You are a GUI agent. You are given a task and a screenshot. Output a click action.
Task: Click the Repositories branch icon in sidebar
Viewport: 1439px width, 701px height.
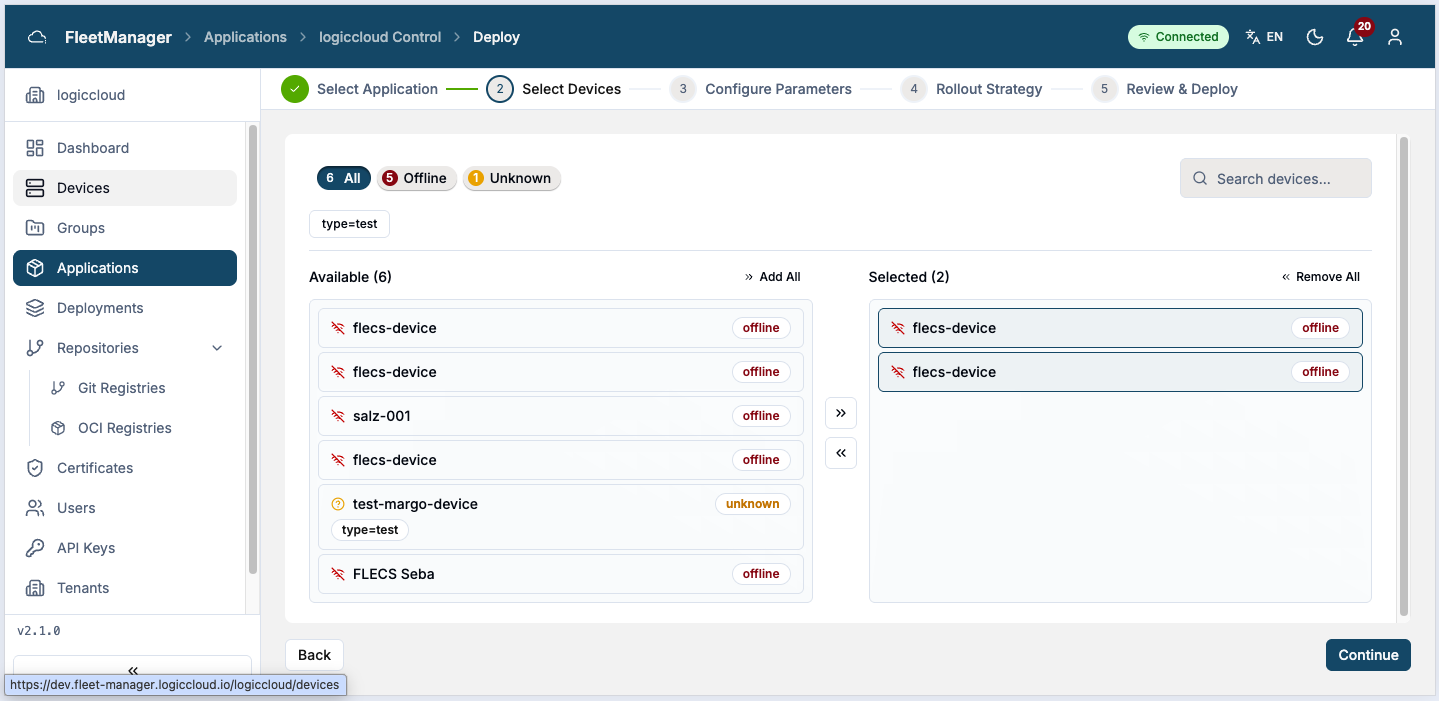coord(35,348)
